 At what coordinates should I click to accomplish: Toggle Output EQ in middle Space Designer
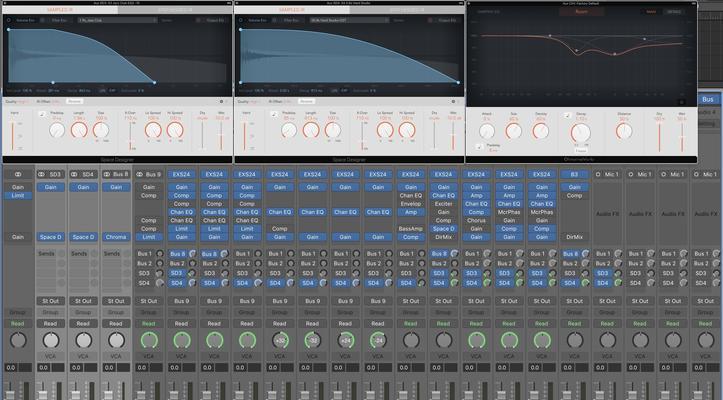(447, 20)
